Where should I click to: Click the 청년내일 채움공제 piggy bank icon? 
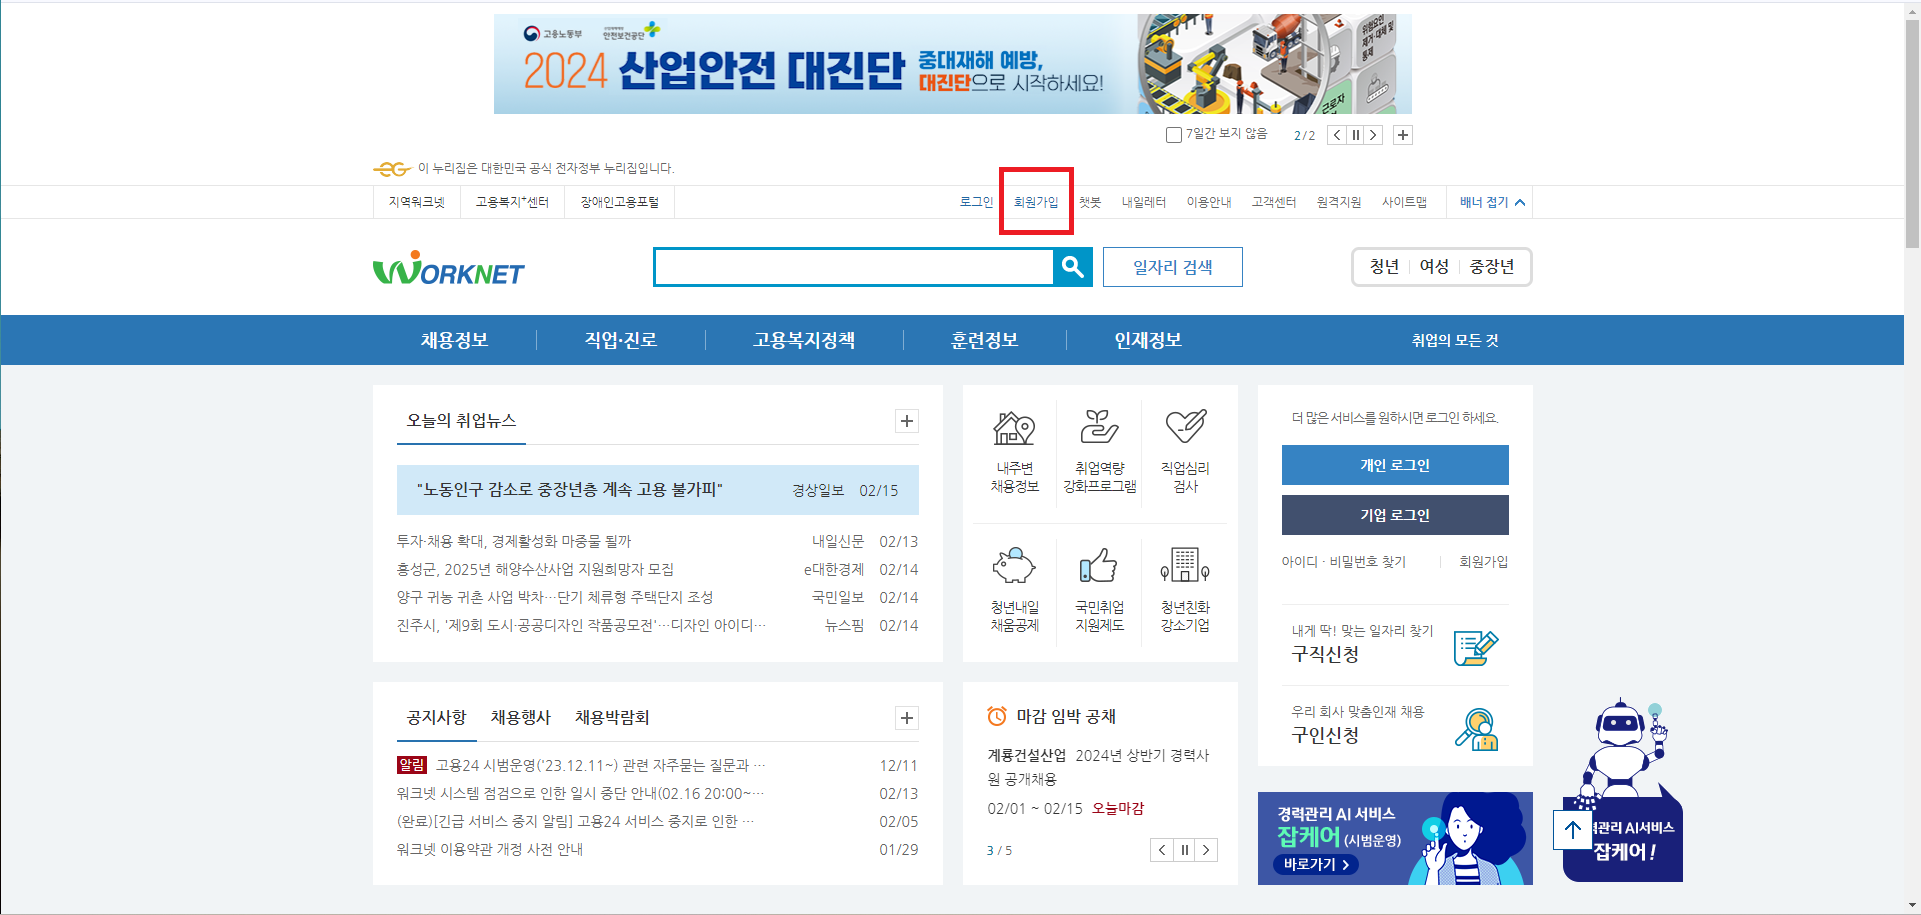coord(1014,565)
